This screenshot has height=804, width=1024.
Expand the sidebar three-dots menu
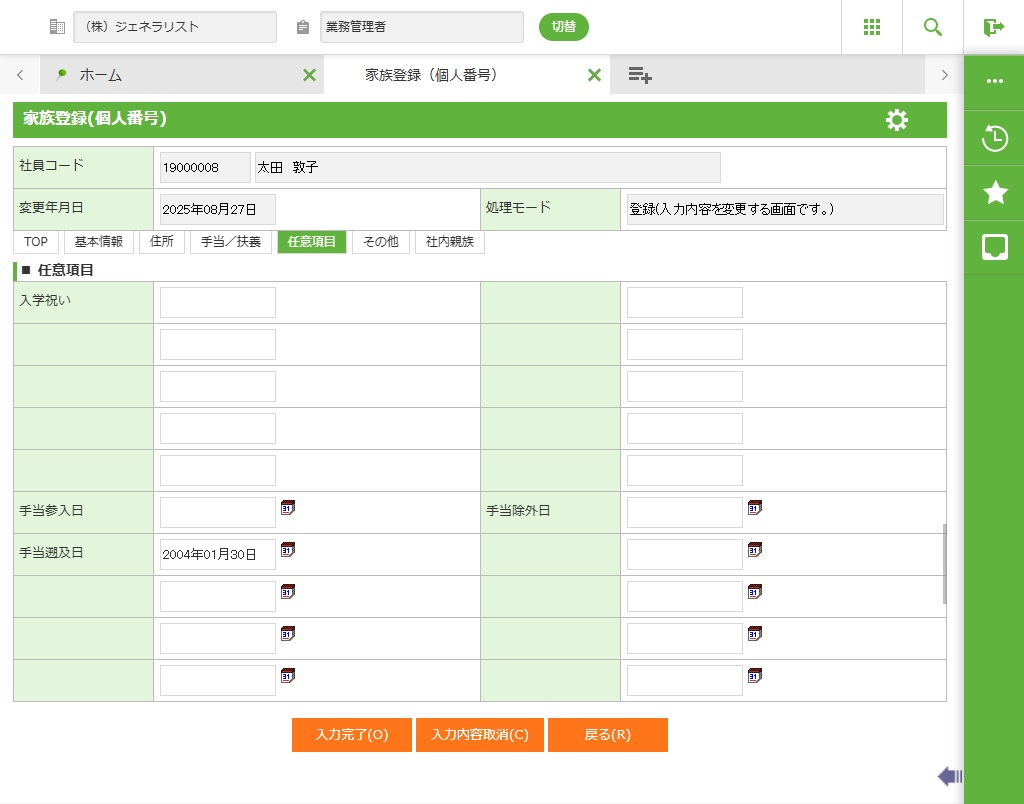[x=994, y=82]
